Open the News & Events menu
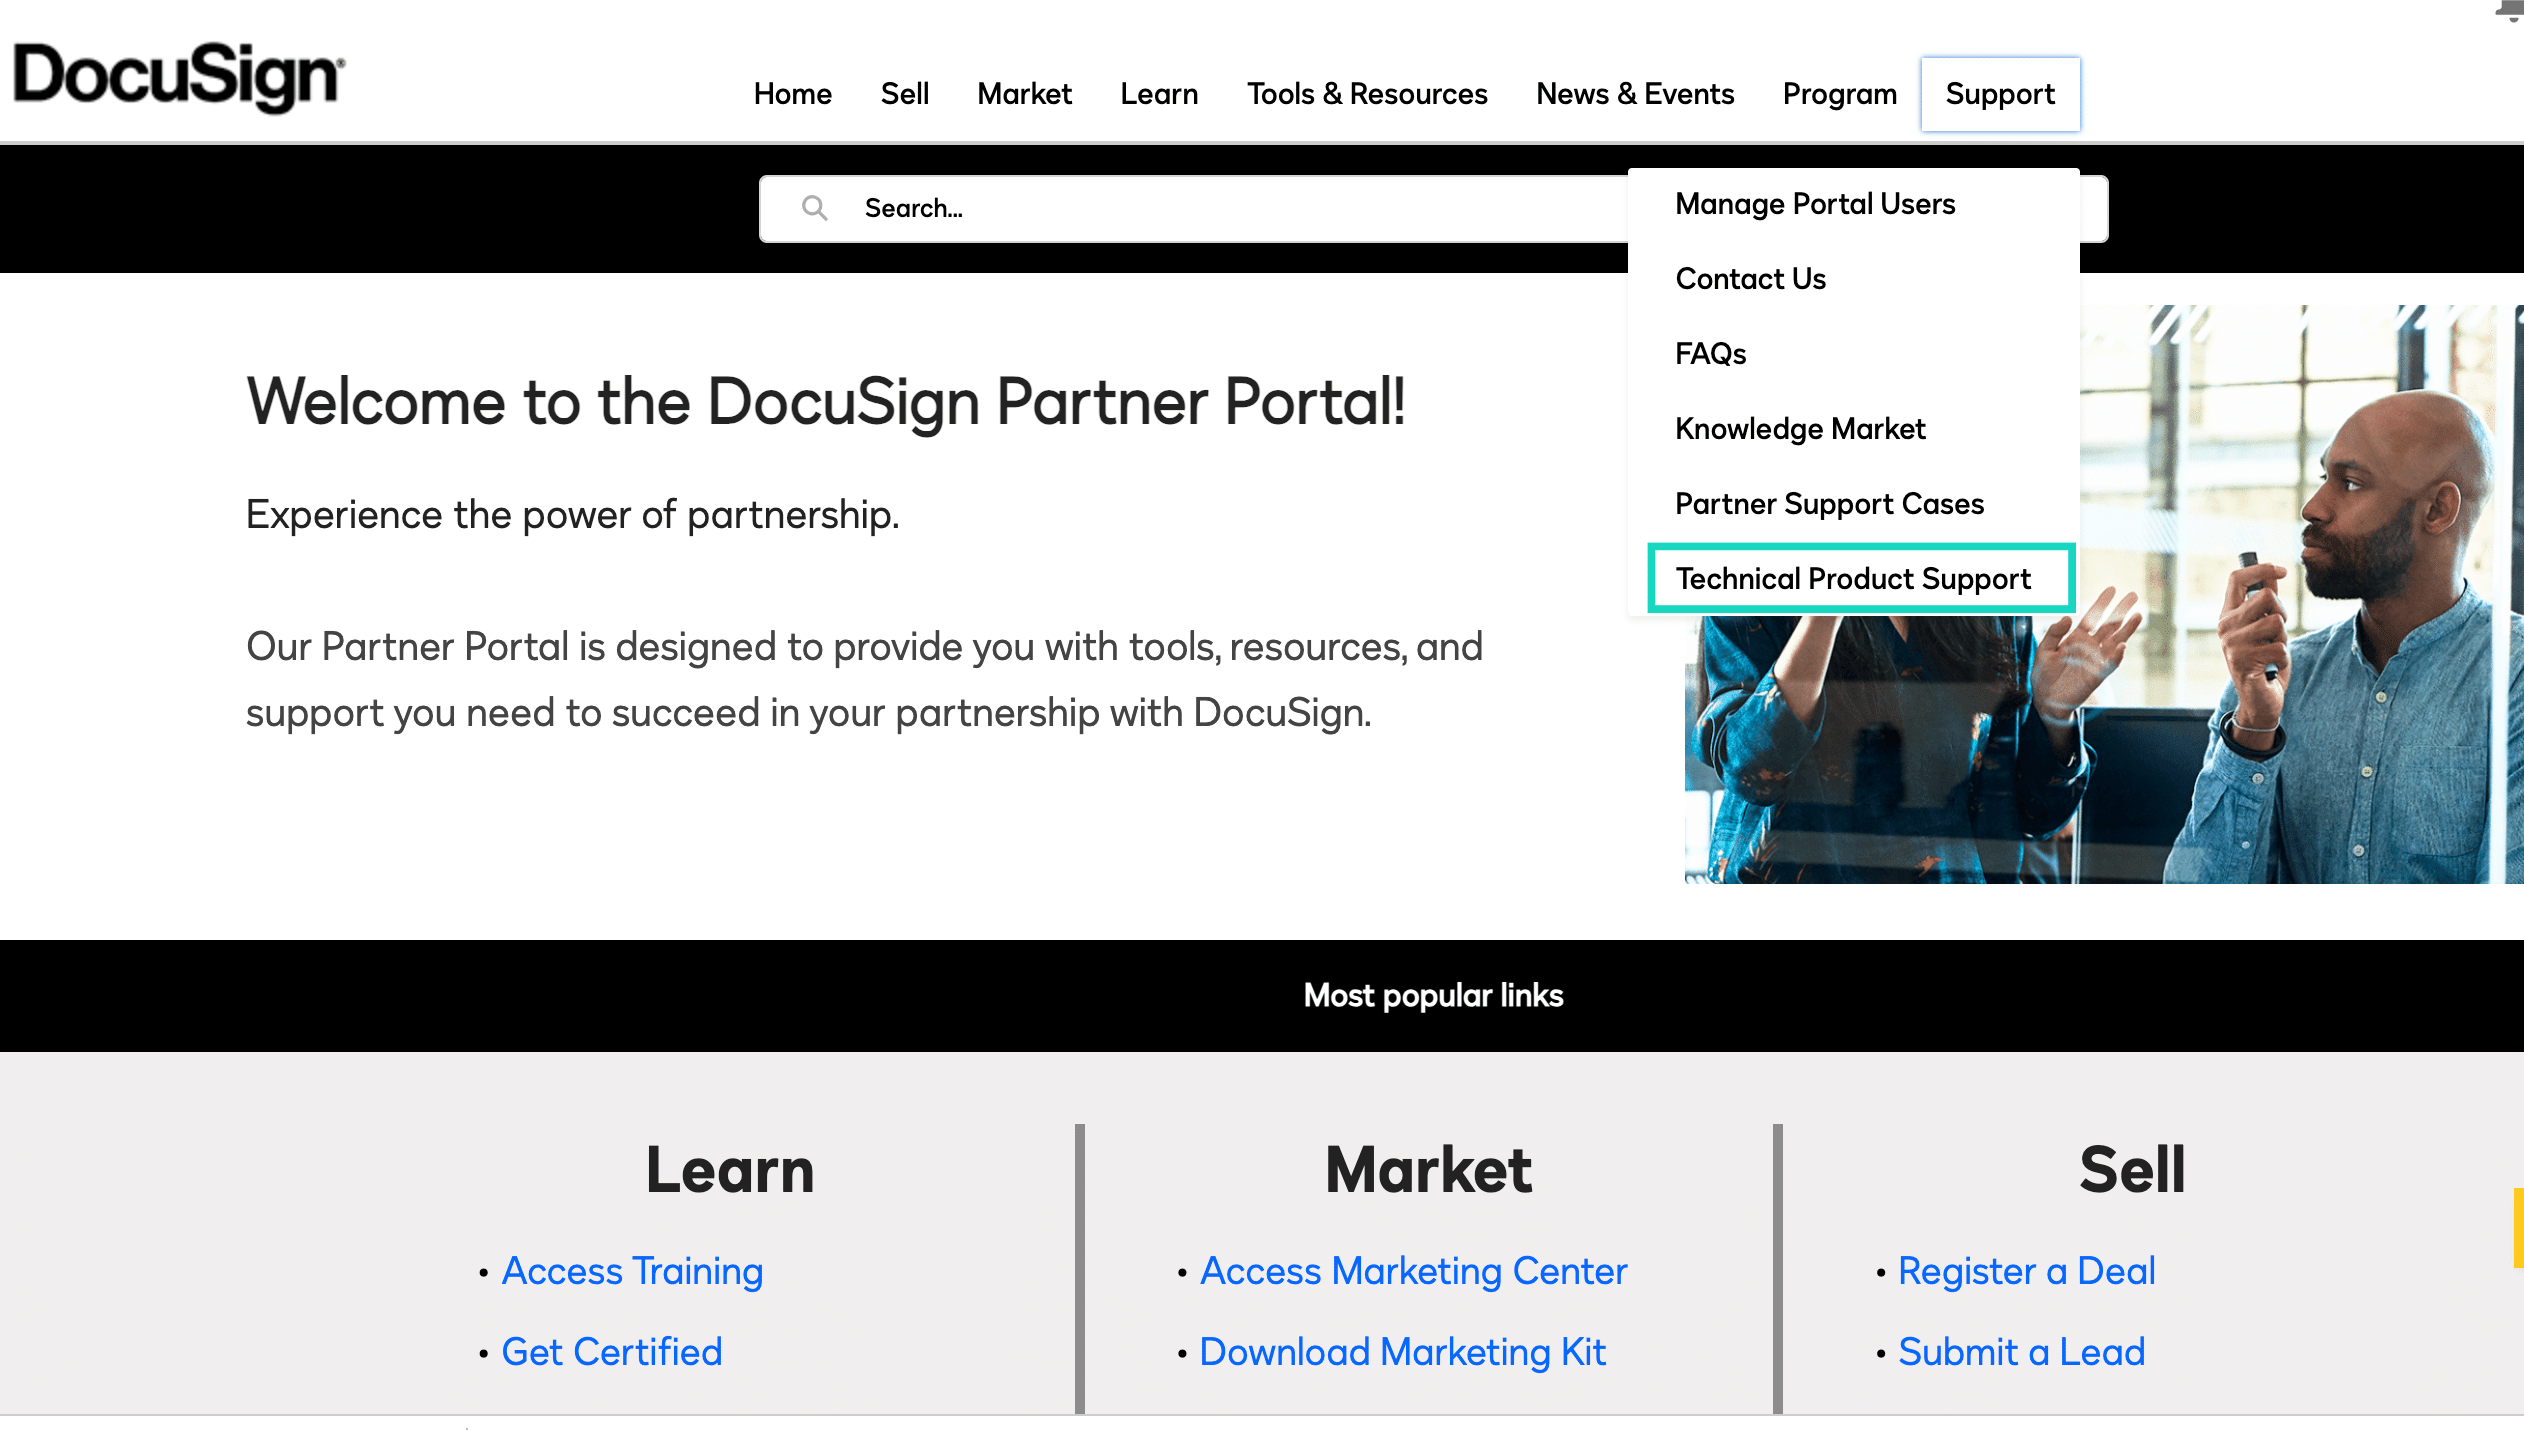 coord(1635,94)
